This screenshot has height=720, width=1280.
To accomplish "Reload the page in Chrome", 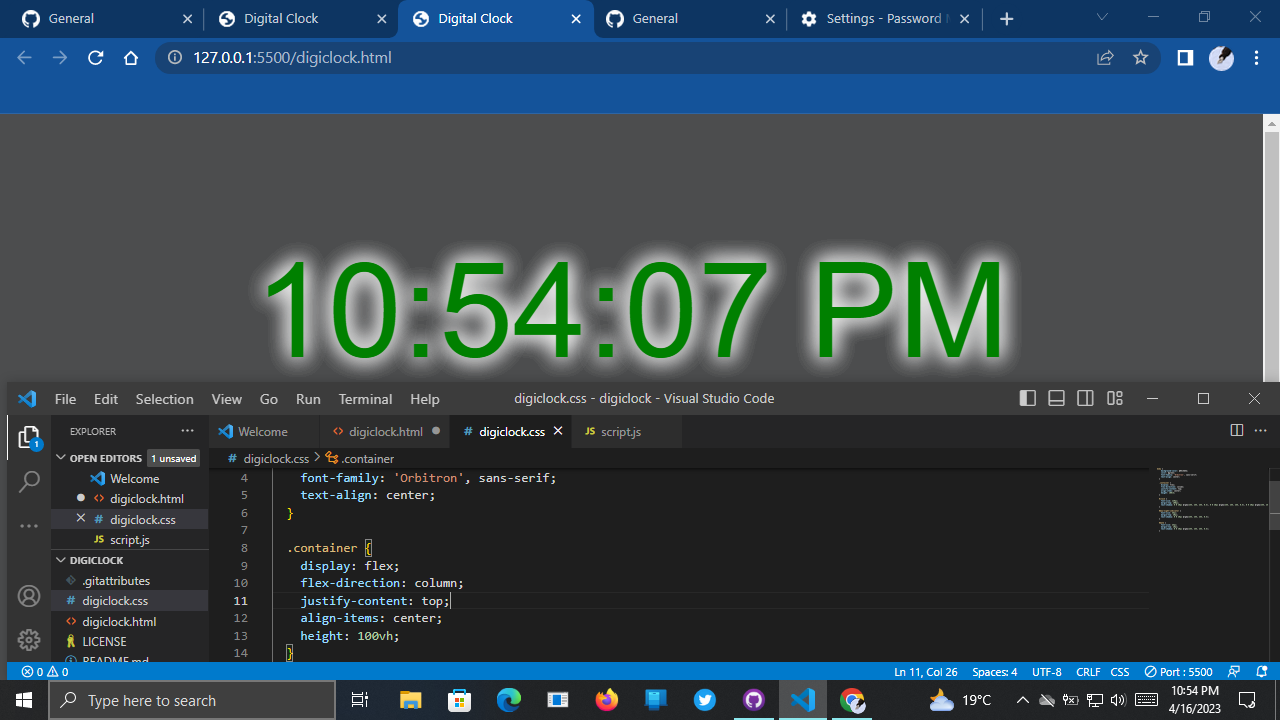I will 95,57.
